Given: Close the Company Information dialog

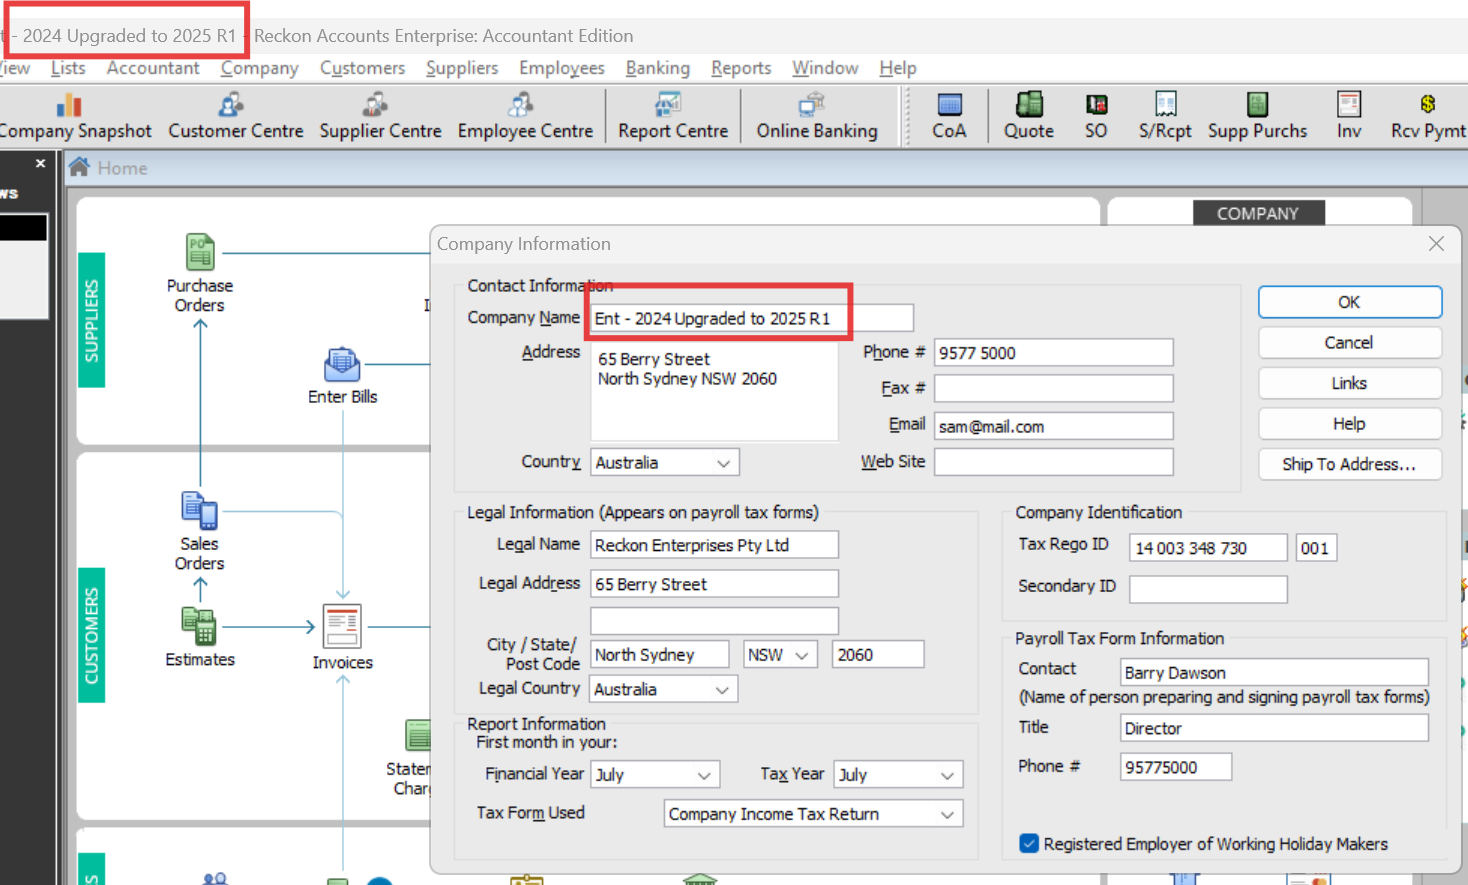Looking at the screenshot, I should 1436,244.
